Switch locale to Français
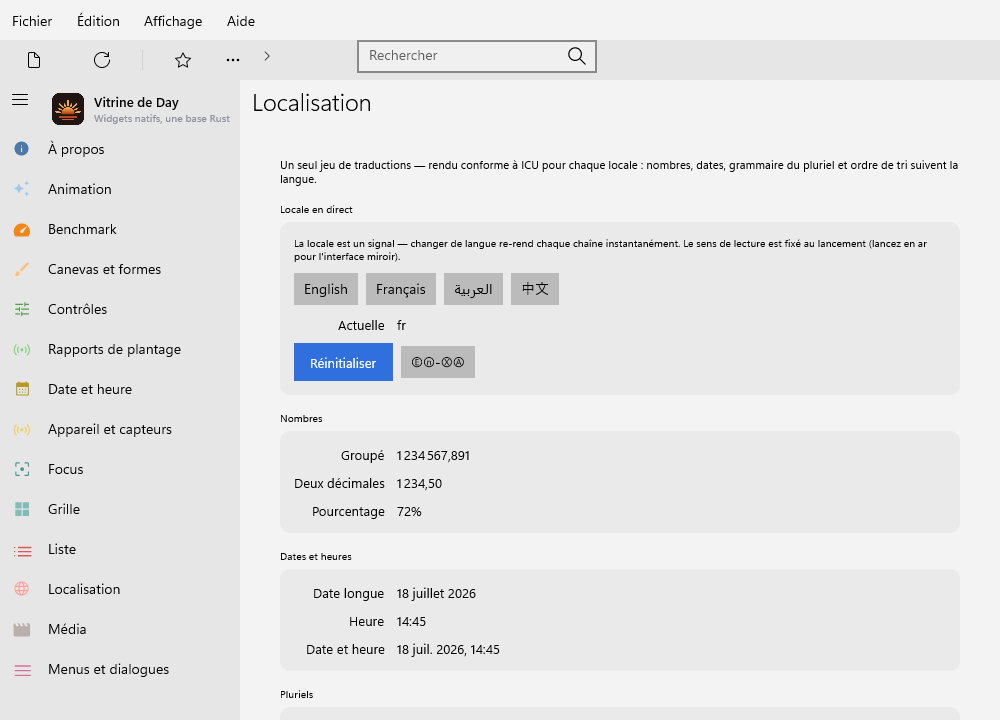 (x=401, y=289)
